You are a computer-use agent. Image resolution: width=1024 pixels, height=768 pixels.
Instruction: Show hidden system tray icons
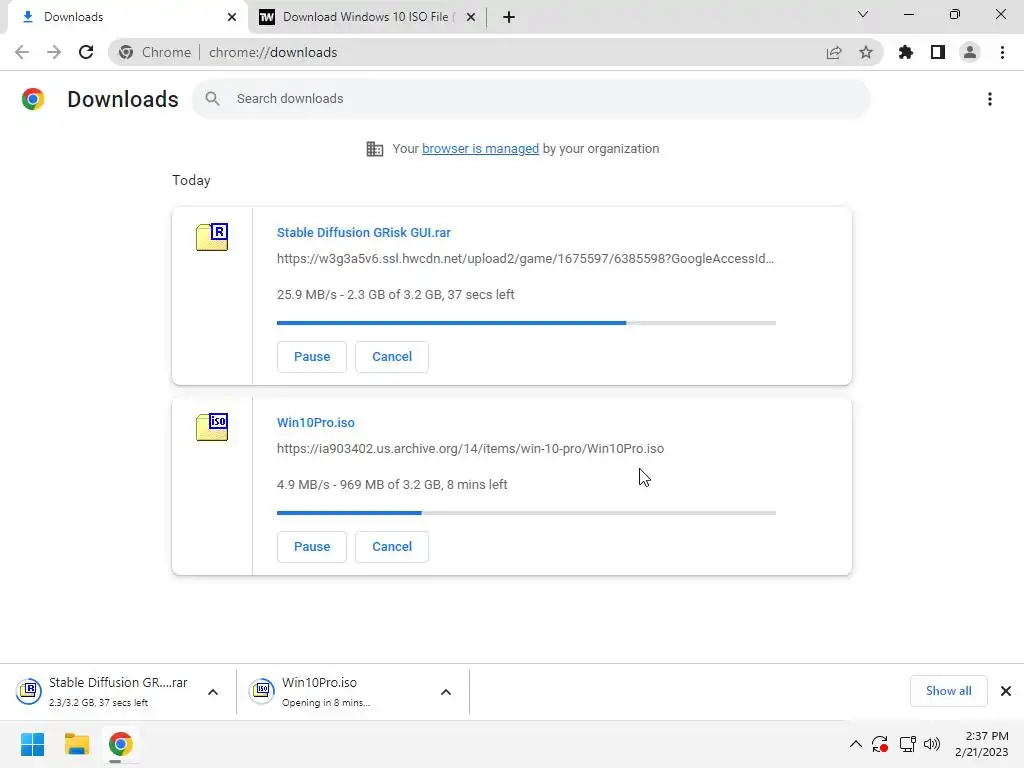tap(856, 744)
